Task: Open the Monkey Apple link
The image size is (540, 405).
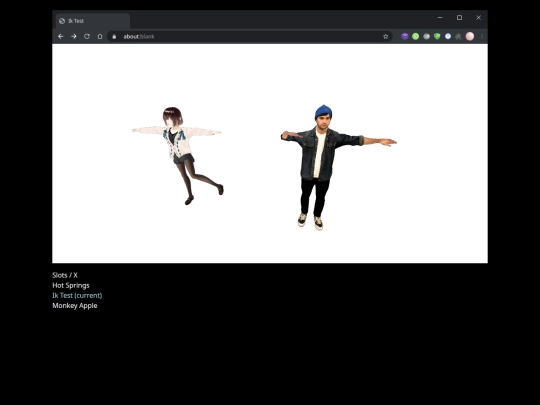Action: pyautogui.click(x=75, y=305)
